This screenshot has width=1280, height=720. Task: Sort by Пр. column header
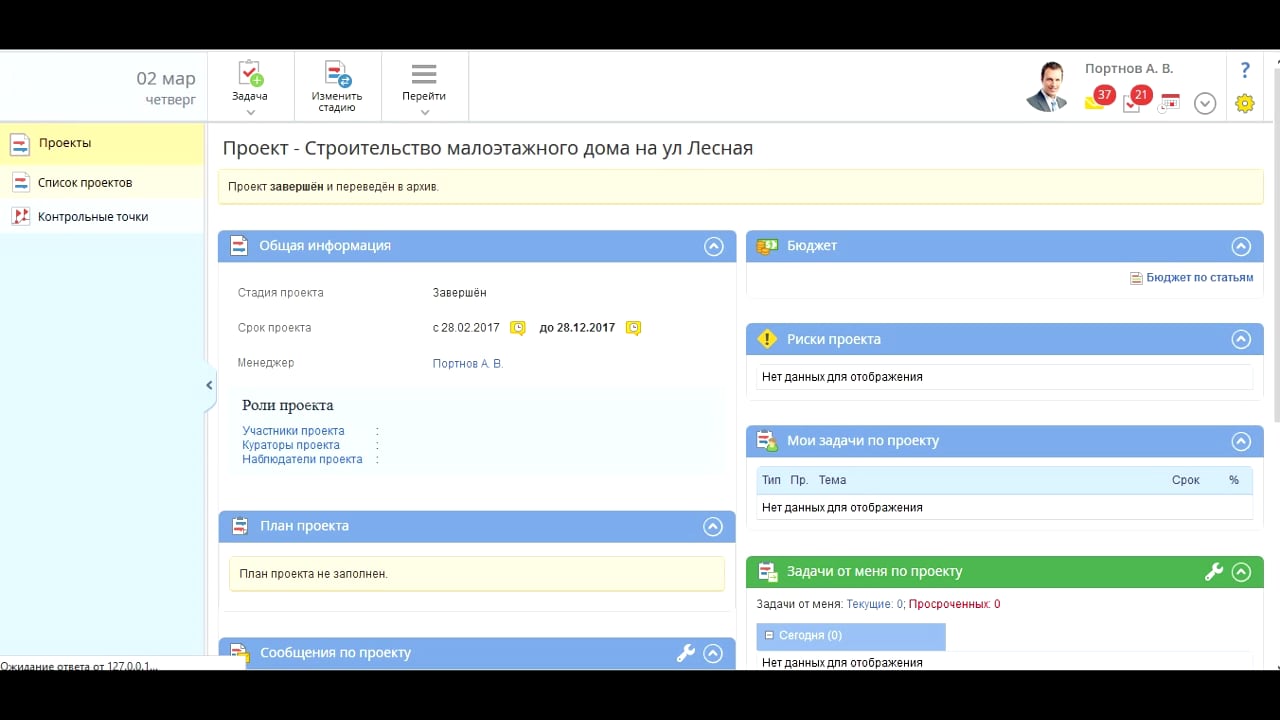799,480
